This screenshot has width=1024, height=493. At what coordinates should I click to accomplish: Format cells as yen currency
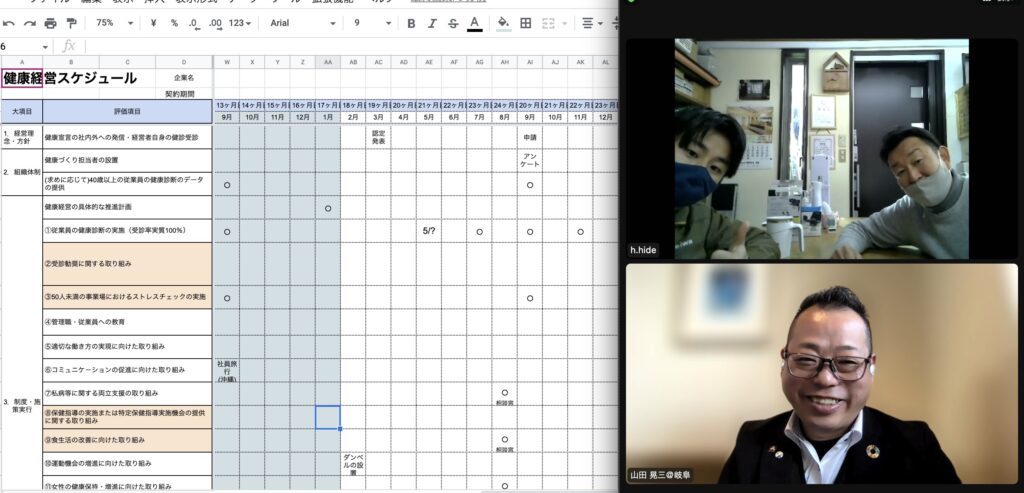pos(153,23)
